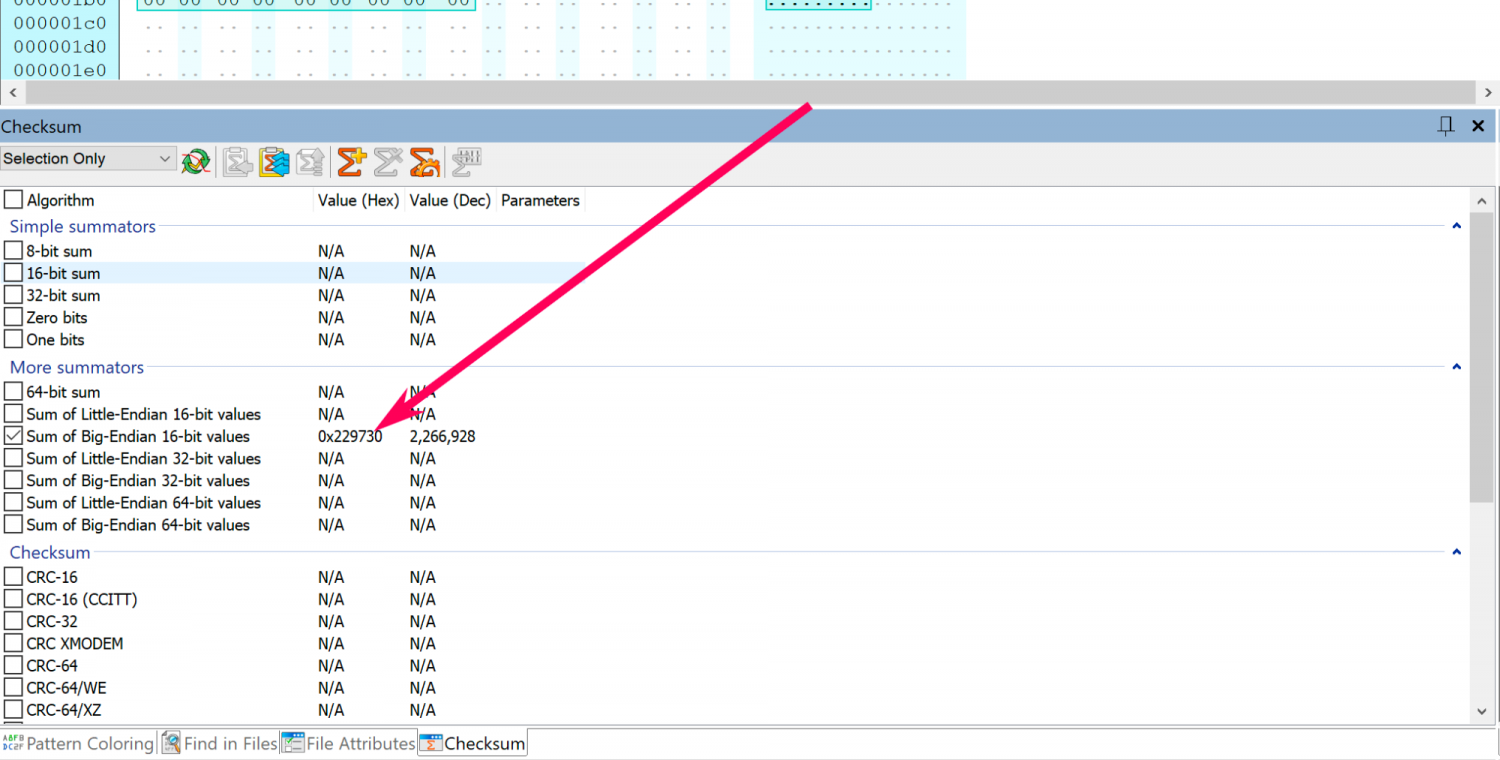1500x760 pixels.
Task: Click the greyed Export checksum icon
Action: (x=311, y=160)
